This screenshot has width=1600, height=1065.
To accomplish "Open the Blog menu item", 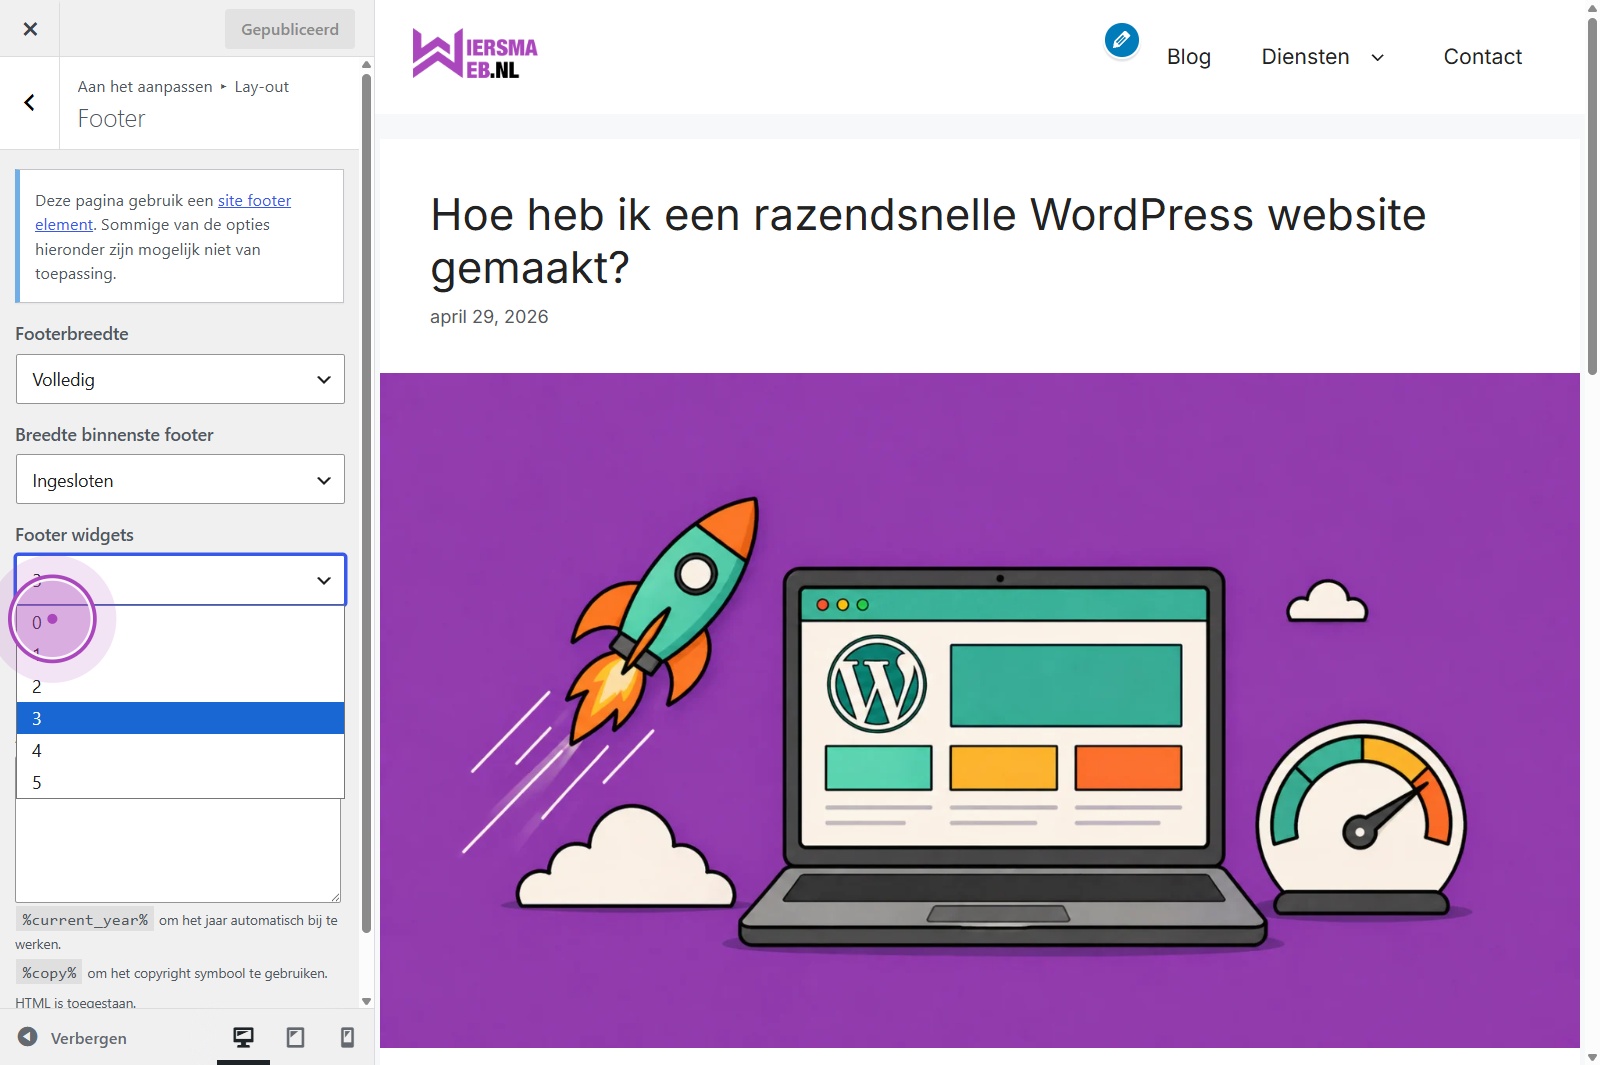I will coord(1189,57).
